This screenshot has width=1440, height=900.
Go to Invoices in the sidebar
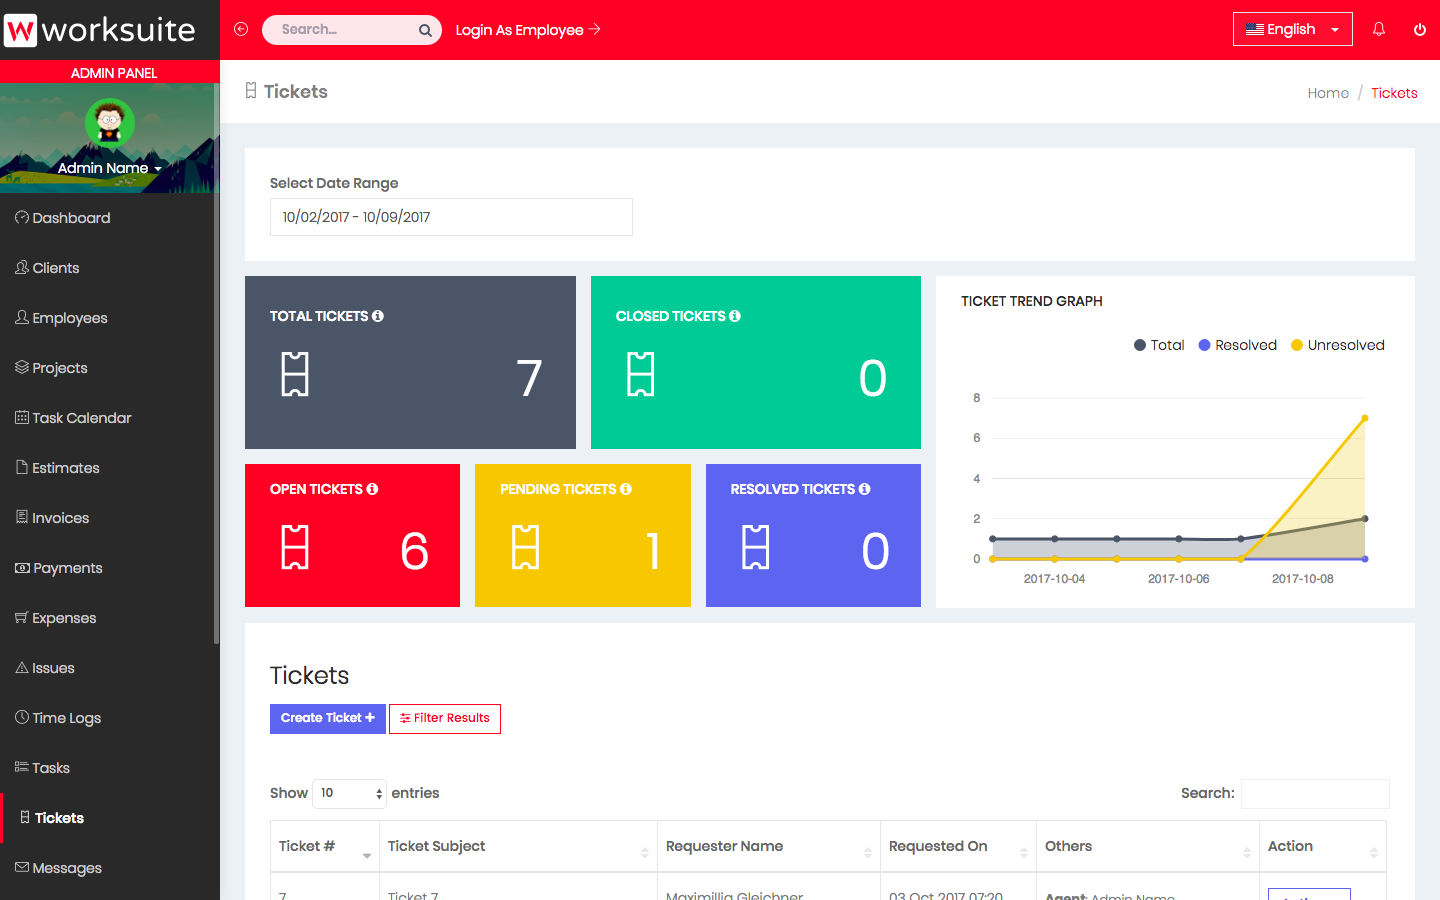coord(60,518)
